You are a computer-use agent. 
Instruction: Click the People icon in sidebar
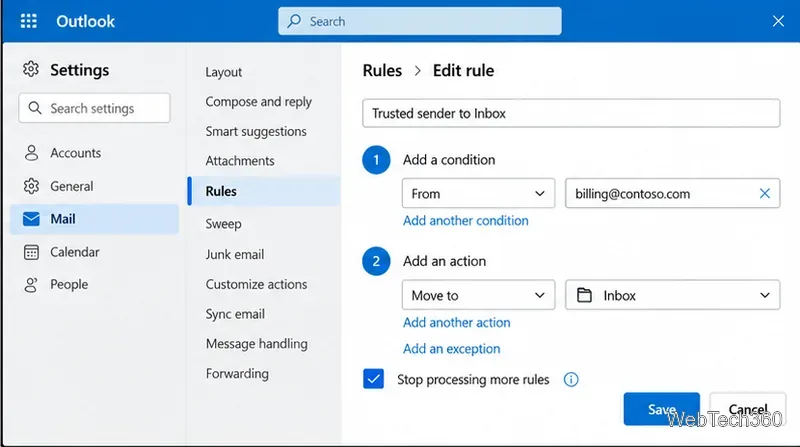pyautogui.click(x=31, y=285)
